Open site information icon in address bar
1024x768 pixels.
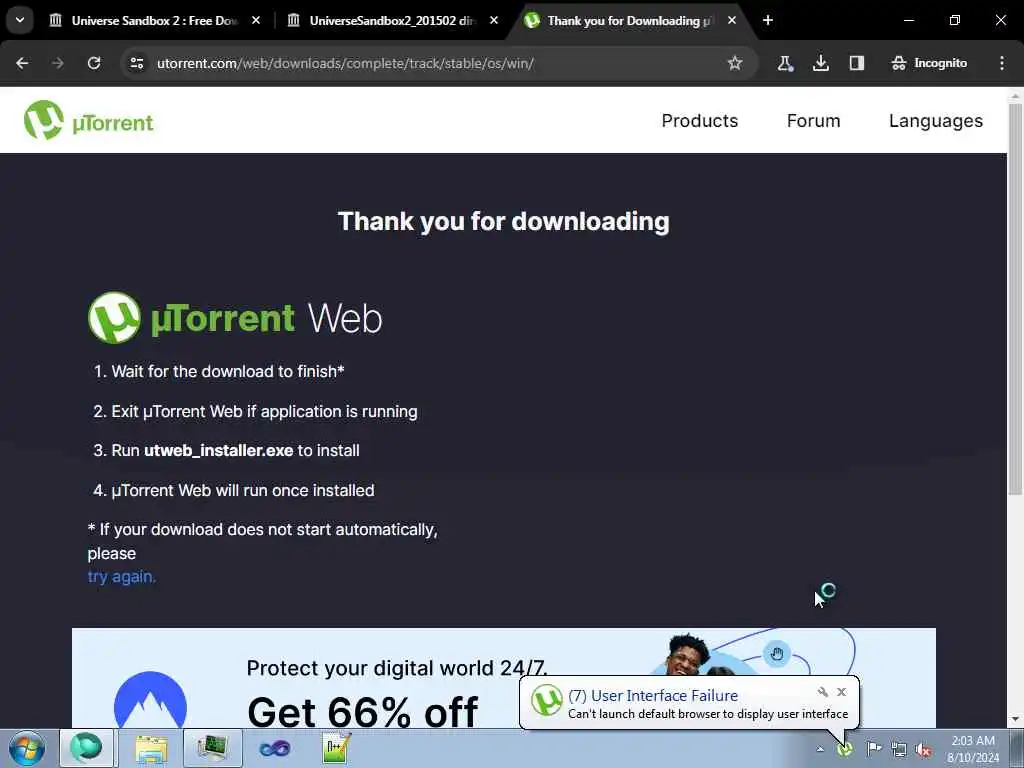click(x=136, y=63)
